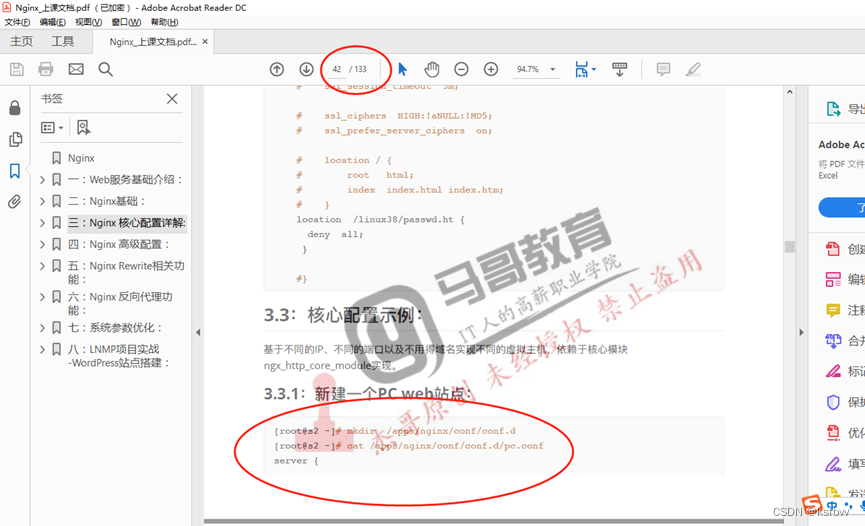Open Comment tool yellow icon
The height and width of the screenshot is (526, 865).
(x=832, y=310)
